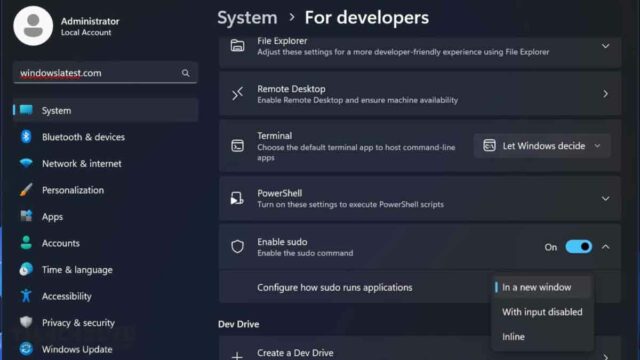The image size is (640, 360).
Task: Click the Accounts person icon
Action: point(26,242)
